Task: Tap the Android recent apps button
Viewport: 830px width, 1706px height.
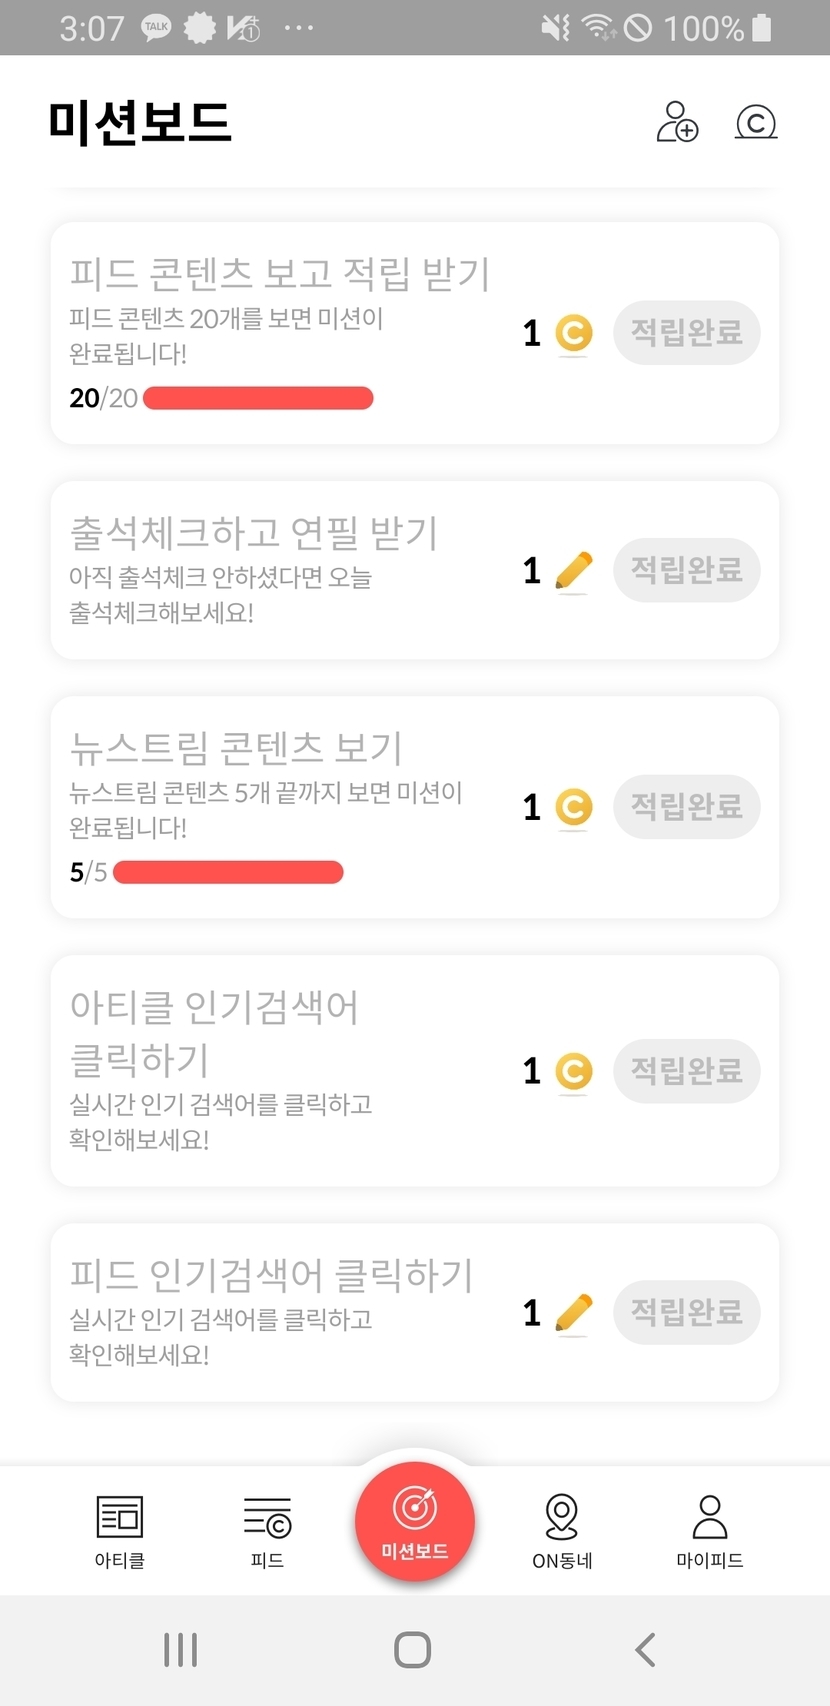Action: [x=180, y=1649]
